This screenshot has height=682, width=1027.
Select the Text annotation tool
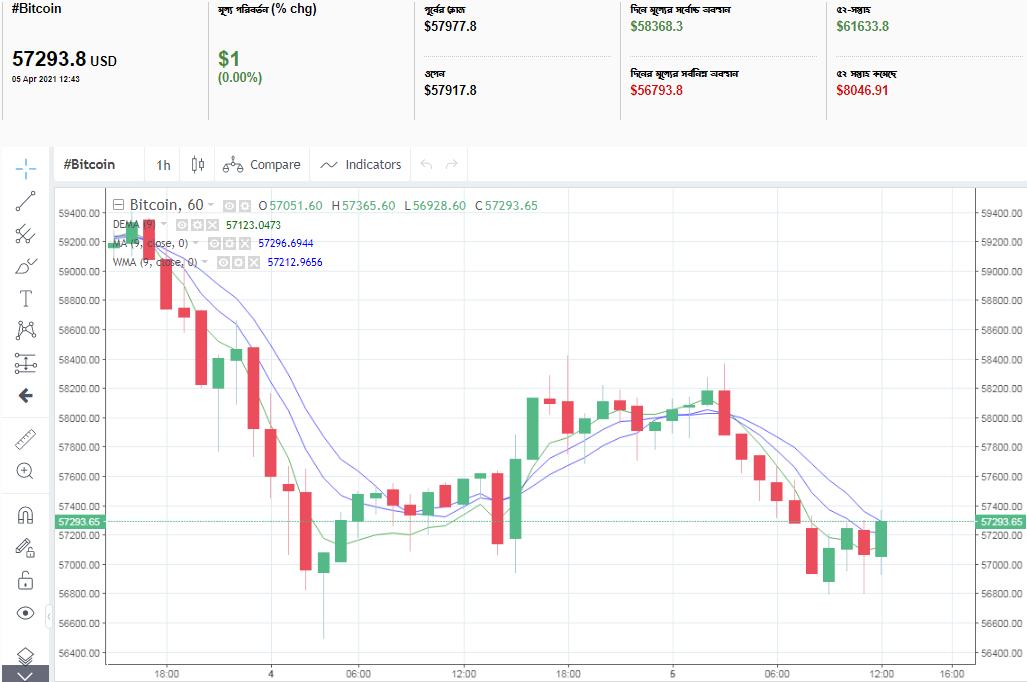tap(26, 299)
